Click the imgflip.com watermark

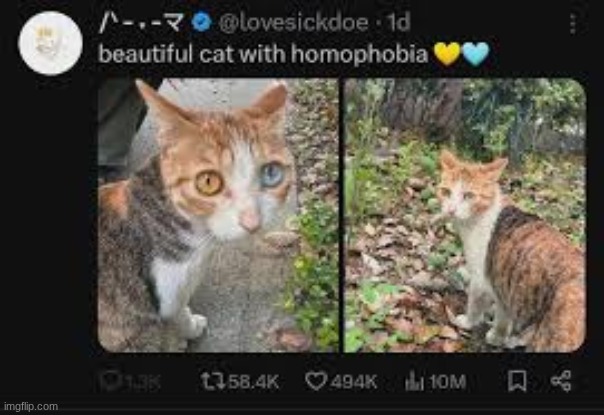click(x=31, y=406)
